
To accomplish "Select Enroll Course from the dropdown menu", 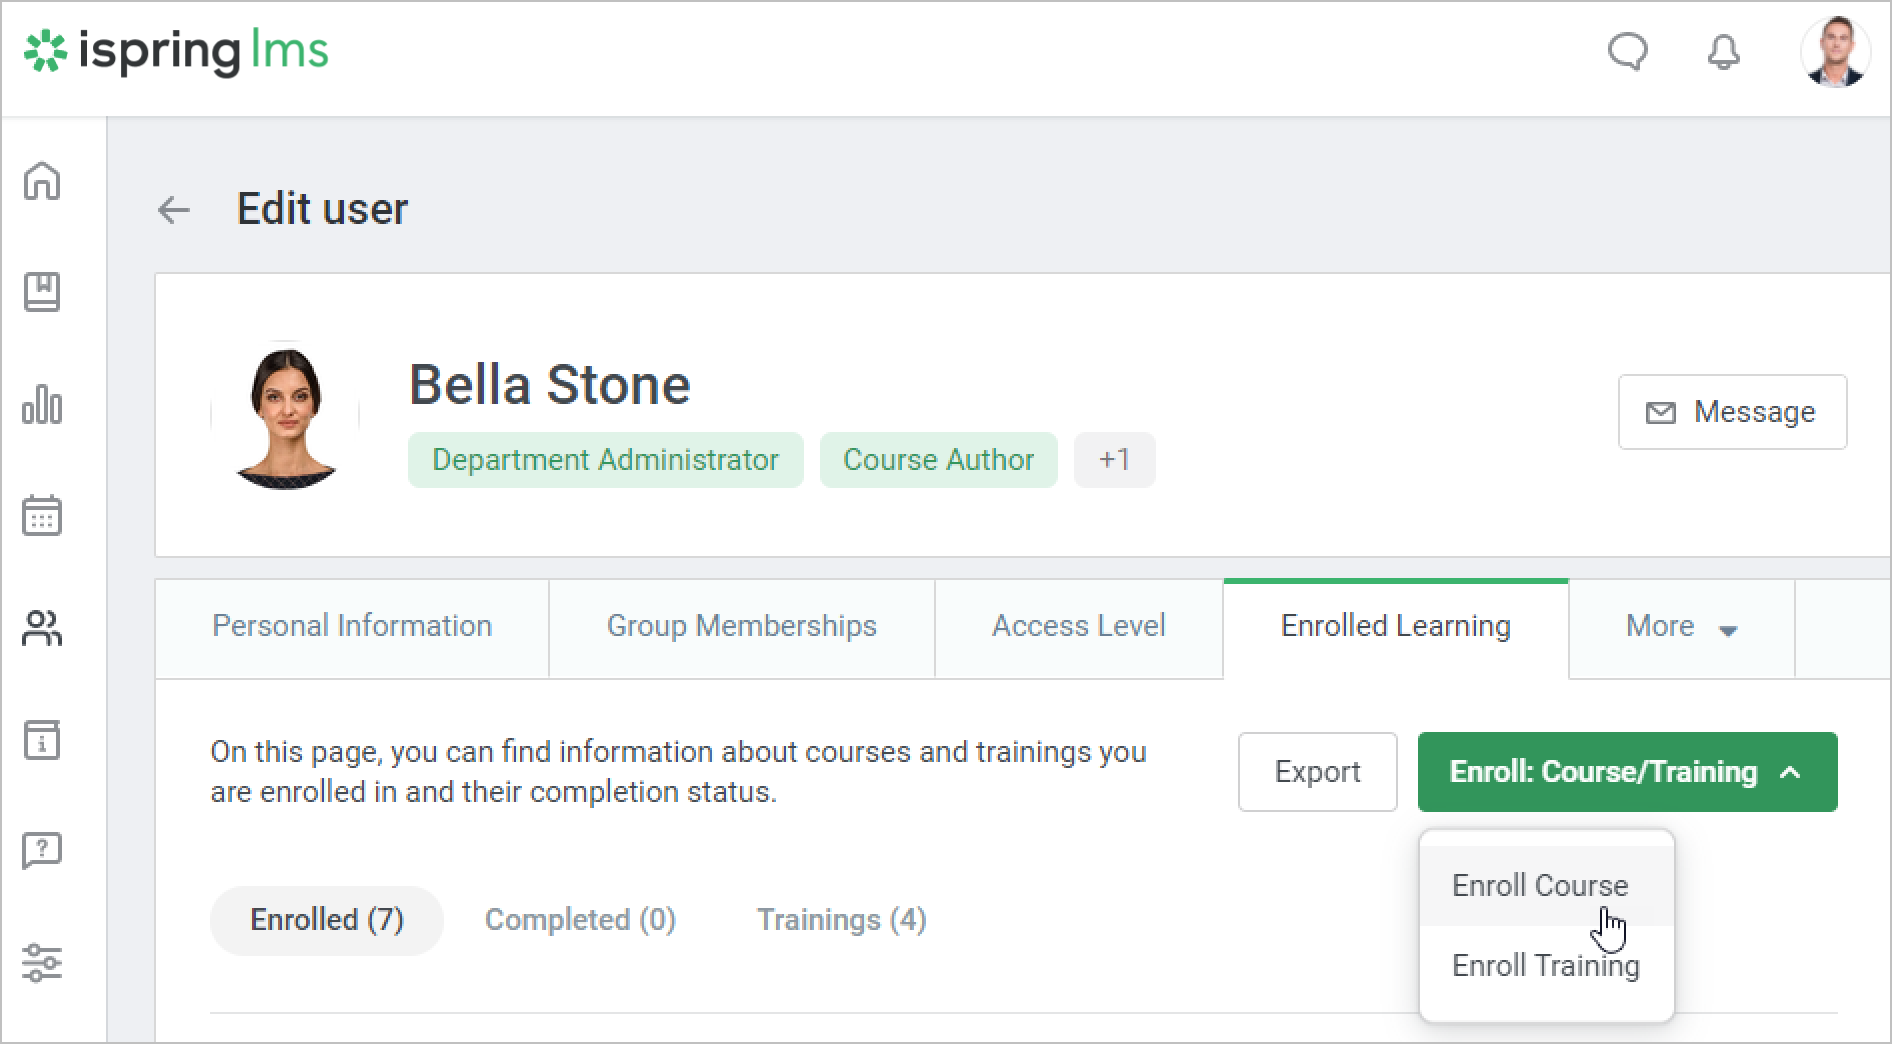I will pyautogui.click(x=1540, y=886).
